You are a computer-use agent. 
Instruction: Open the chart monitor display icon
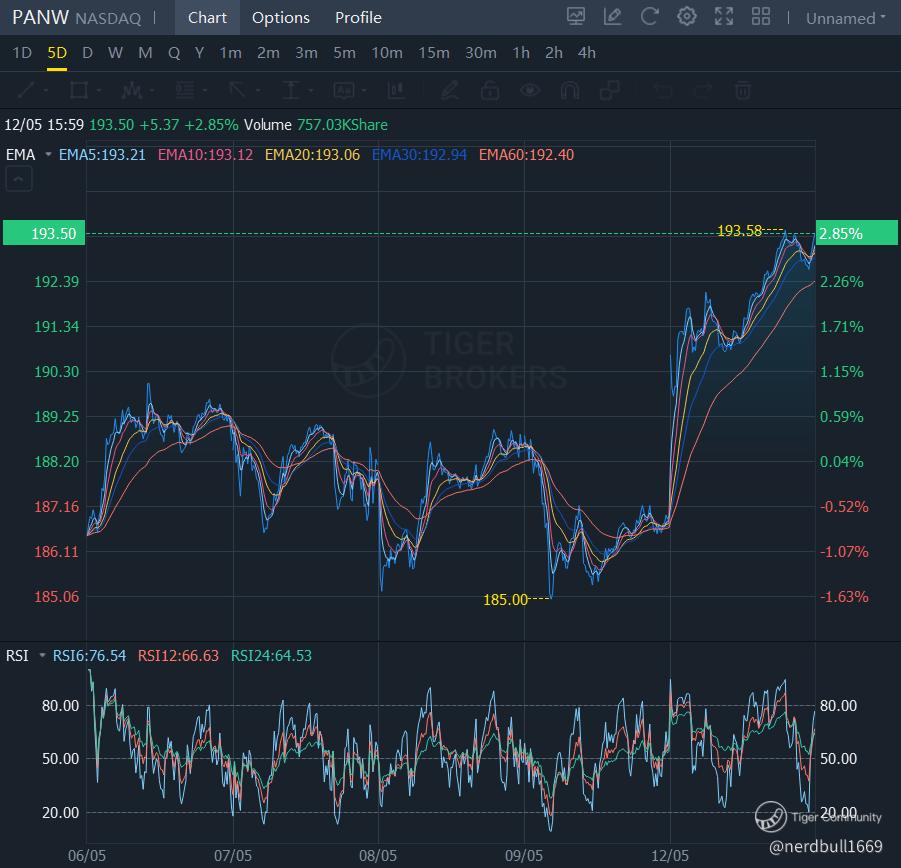point(576,17)
